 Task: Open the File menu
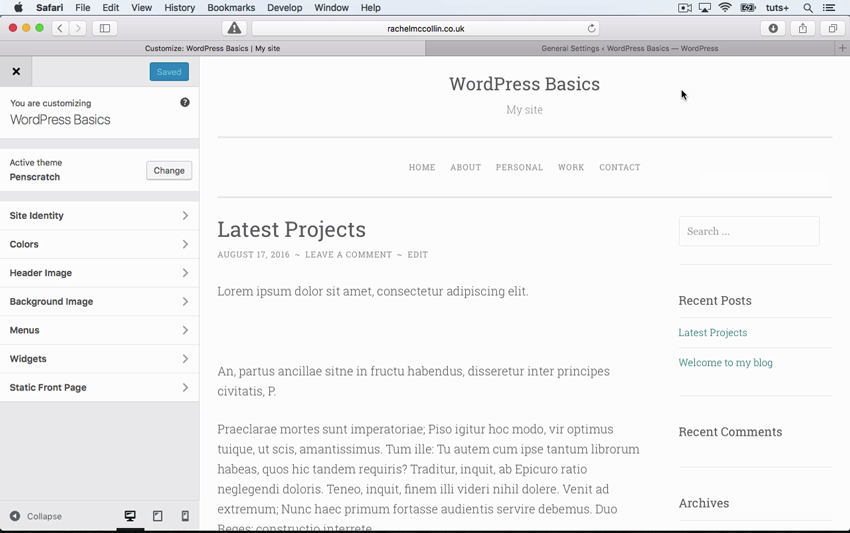(82, 8)
